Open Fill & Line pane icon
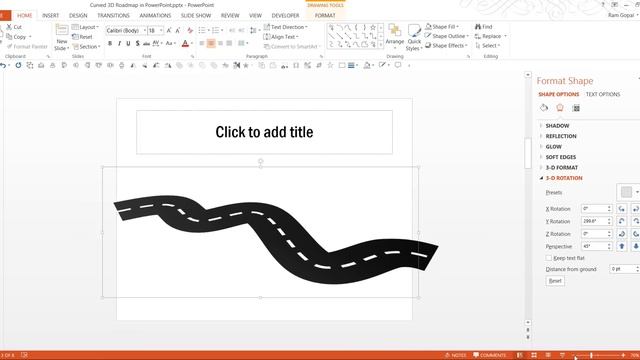640x360 pixels. (x=544, y=108)
